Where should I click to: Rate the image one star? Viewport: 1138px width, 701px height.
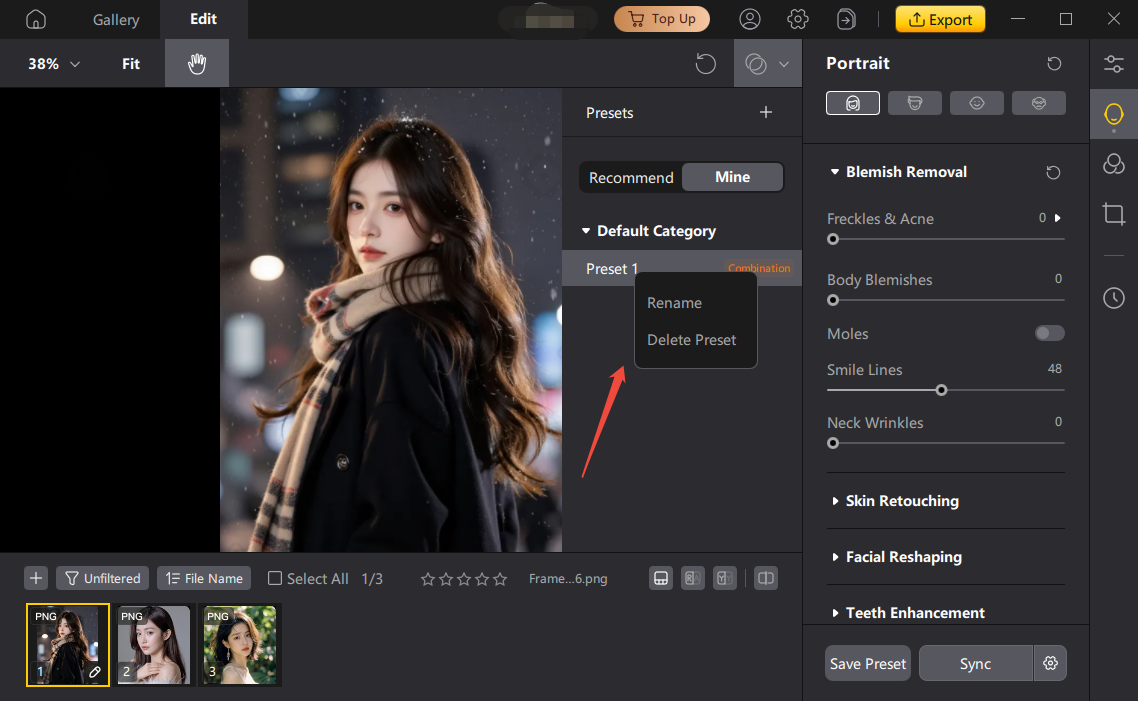[428, 579]
